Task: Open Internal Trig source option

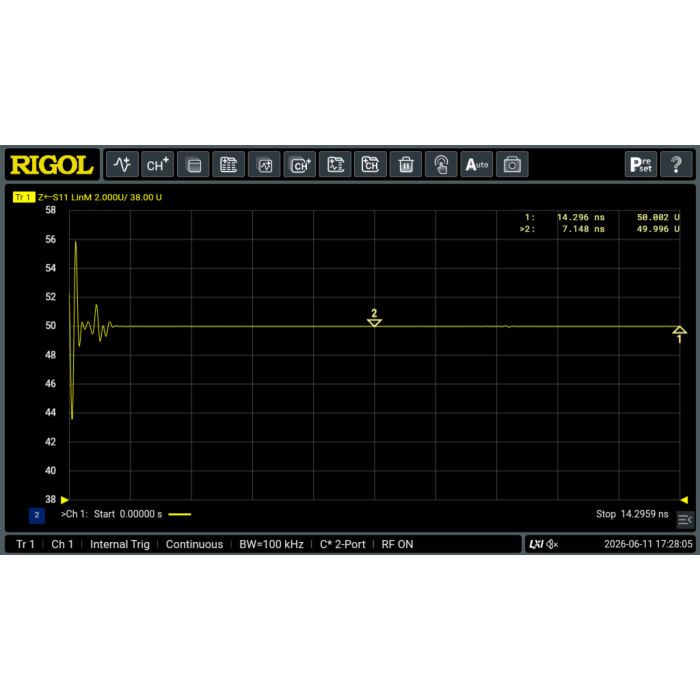Action: [x=120, y=544]
